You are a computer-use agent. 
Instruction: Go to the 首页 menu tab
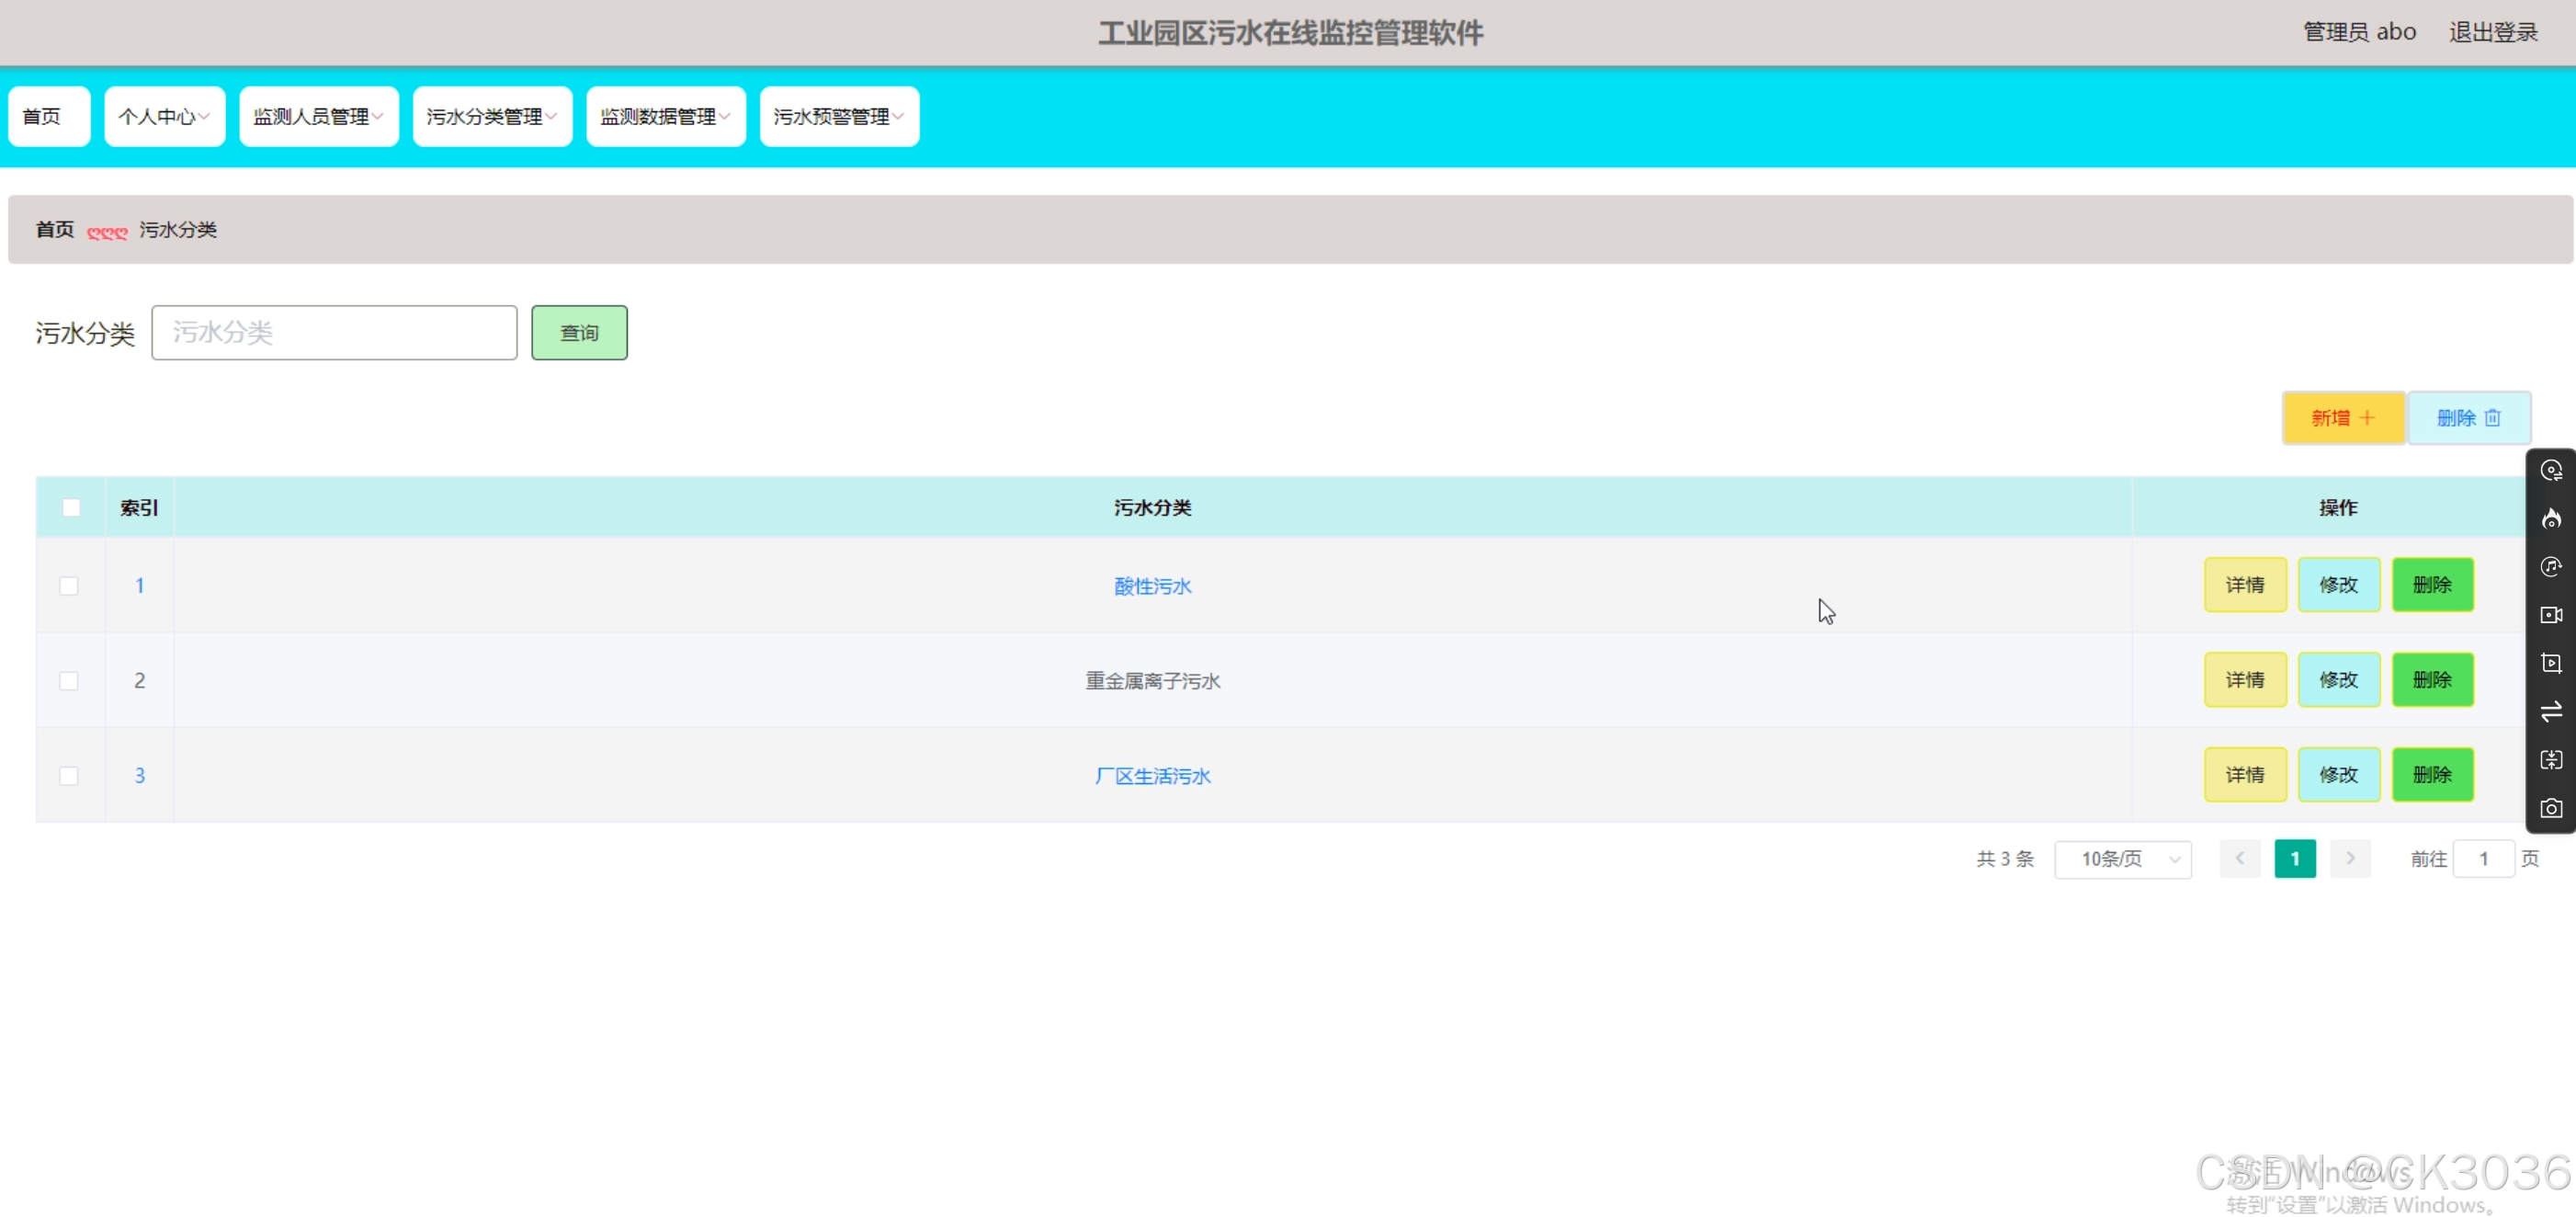[x=48, y=116]
